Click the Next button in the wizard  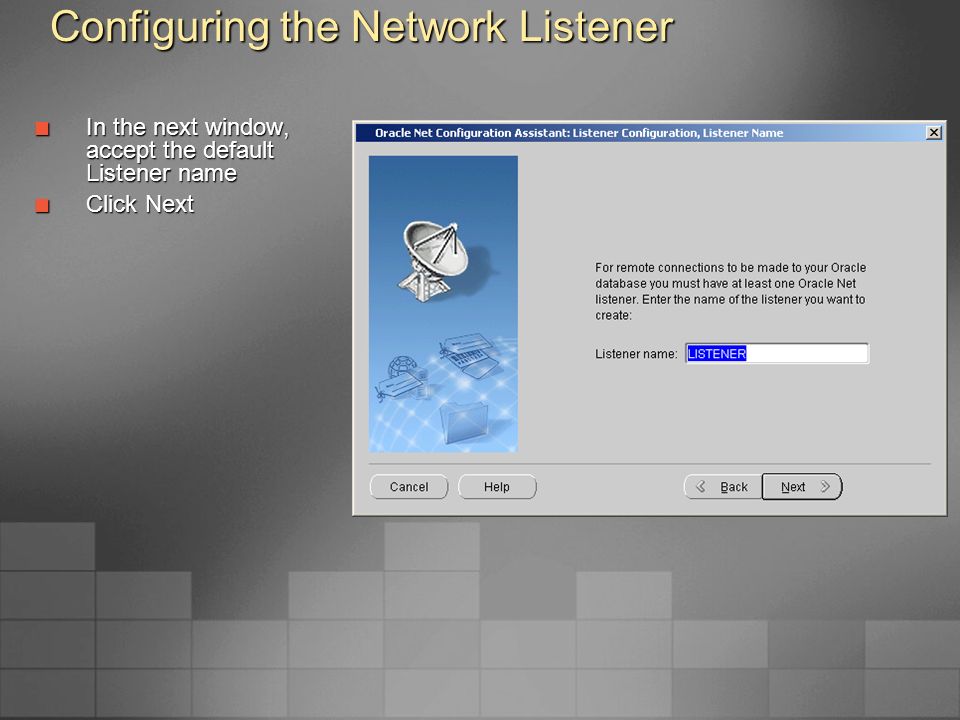point(802,487)
